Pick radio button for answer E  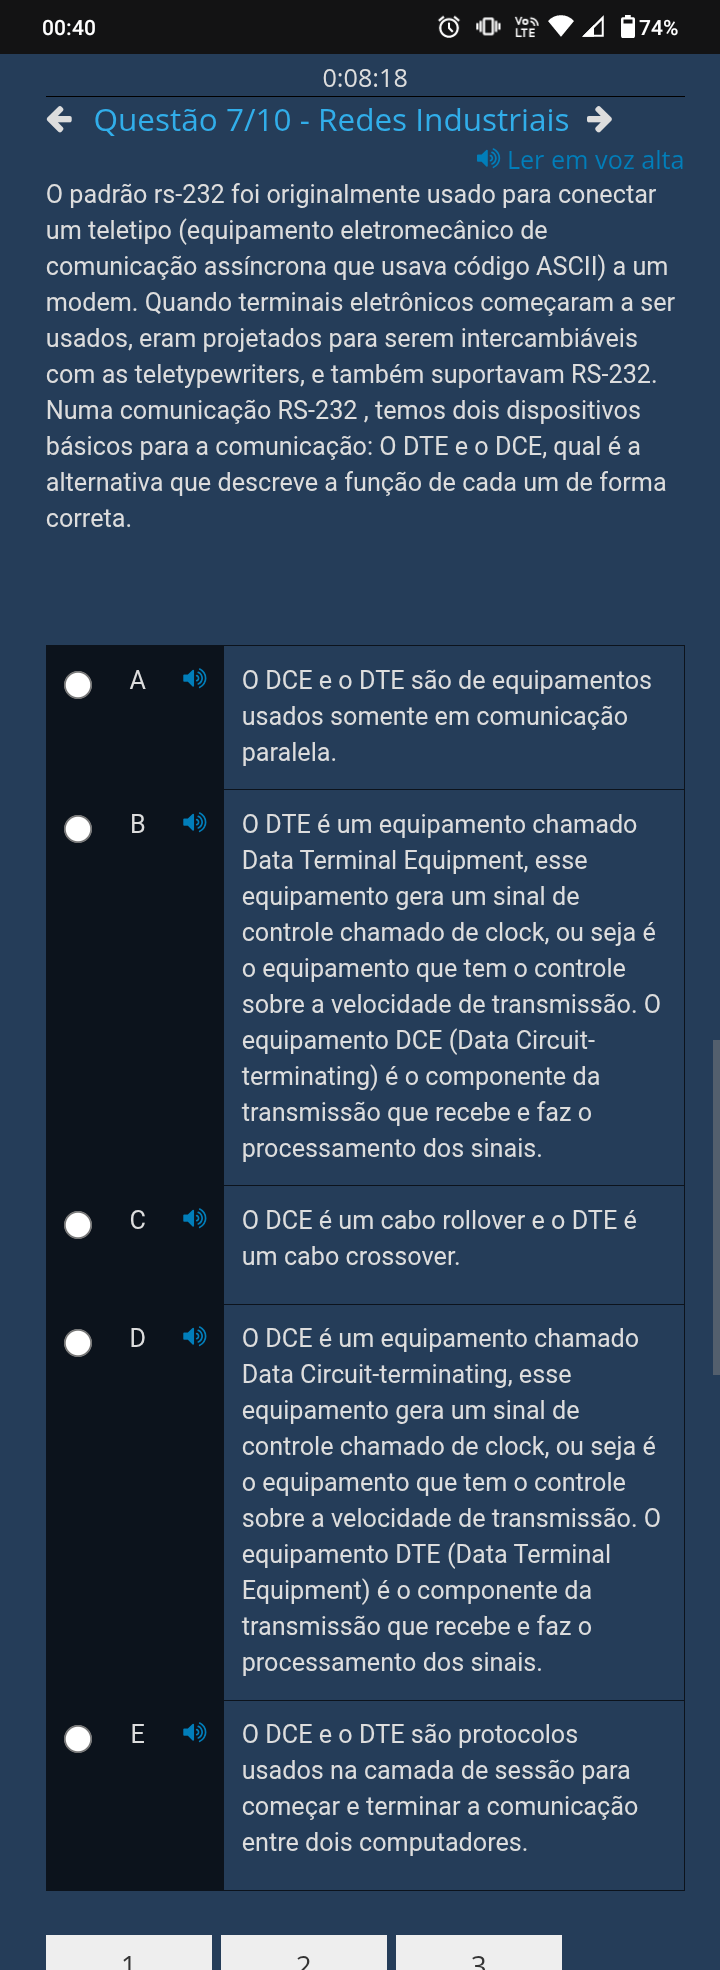tap(78, 1739)
